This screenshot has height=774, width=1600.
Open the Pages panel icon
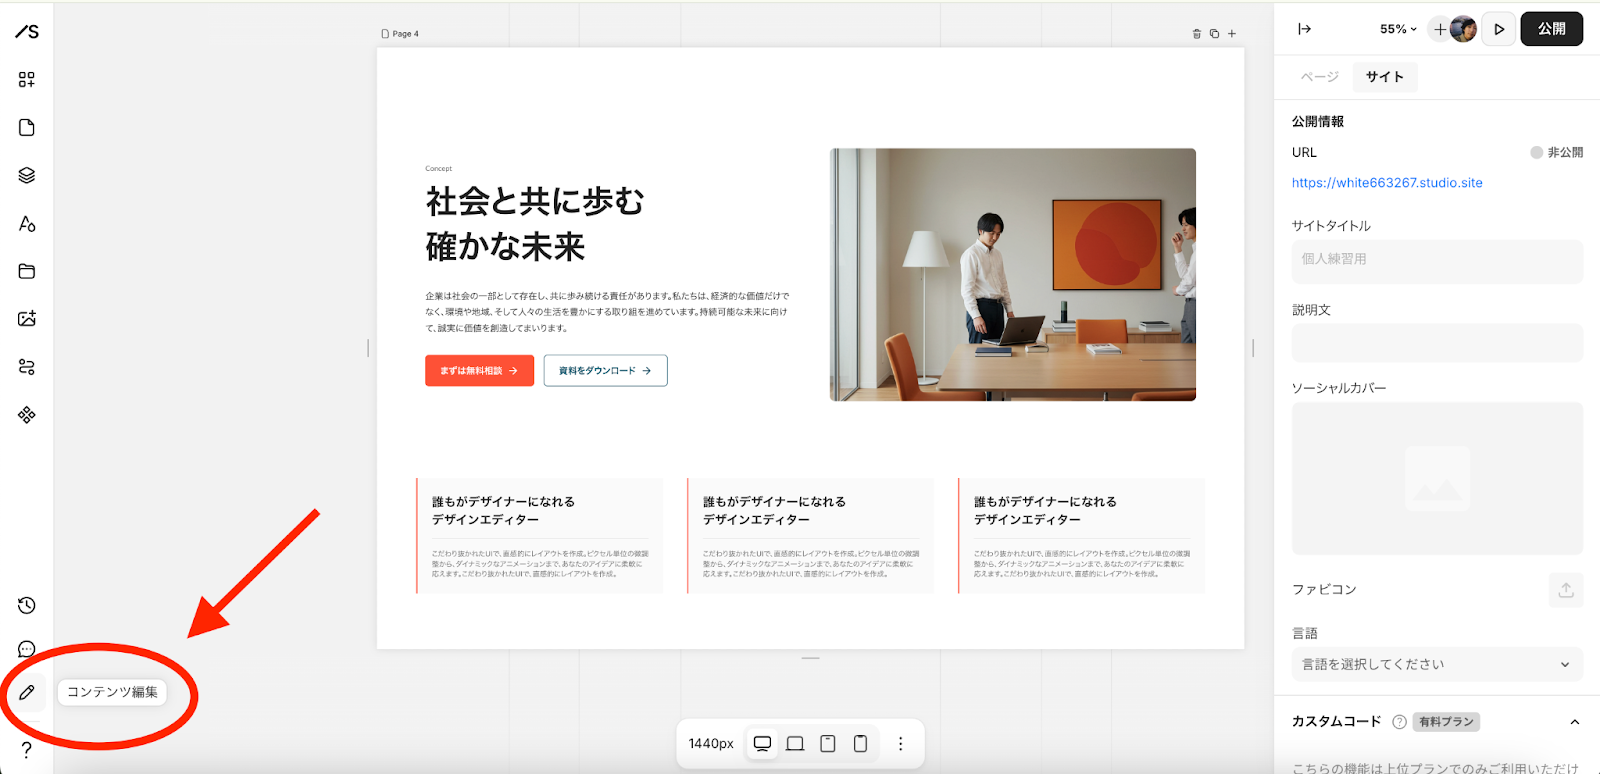[27, 128]
